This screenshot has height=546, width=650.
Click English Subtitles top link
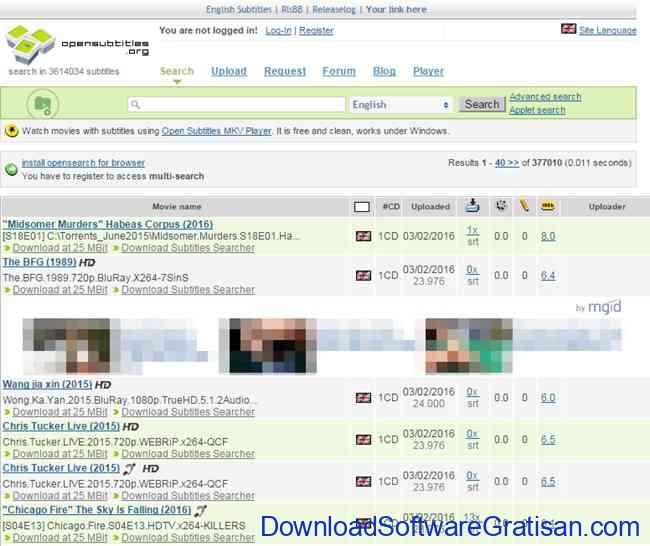click(x=239, y=10)
